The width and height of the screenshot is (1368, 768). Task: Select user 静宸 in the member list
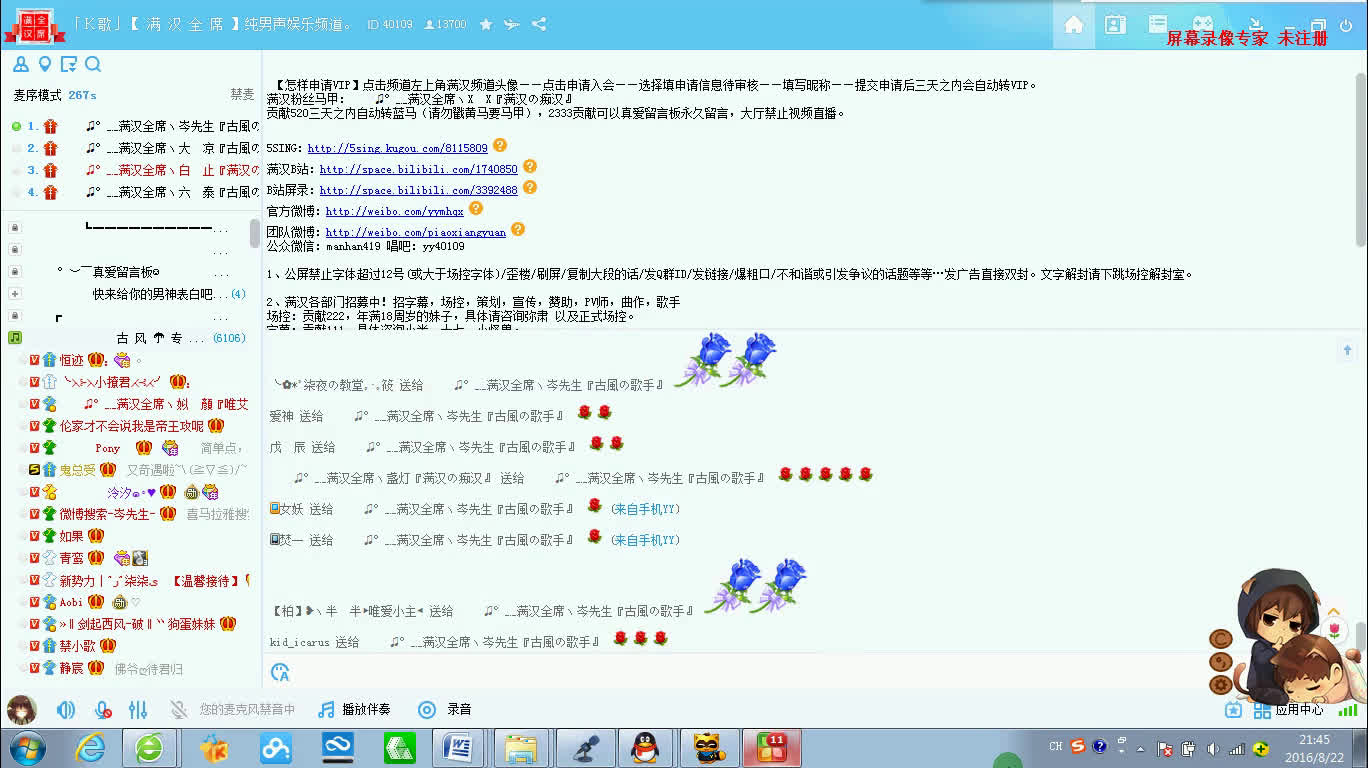[x=71, y=668]
